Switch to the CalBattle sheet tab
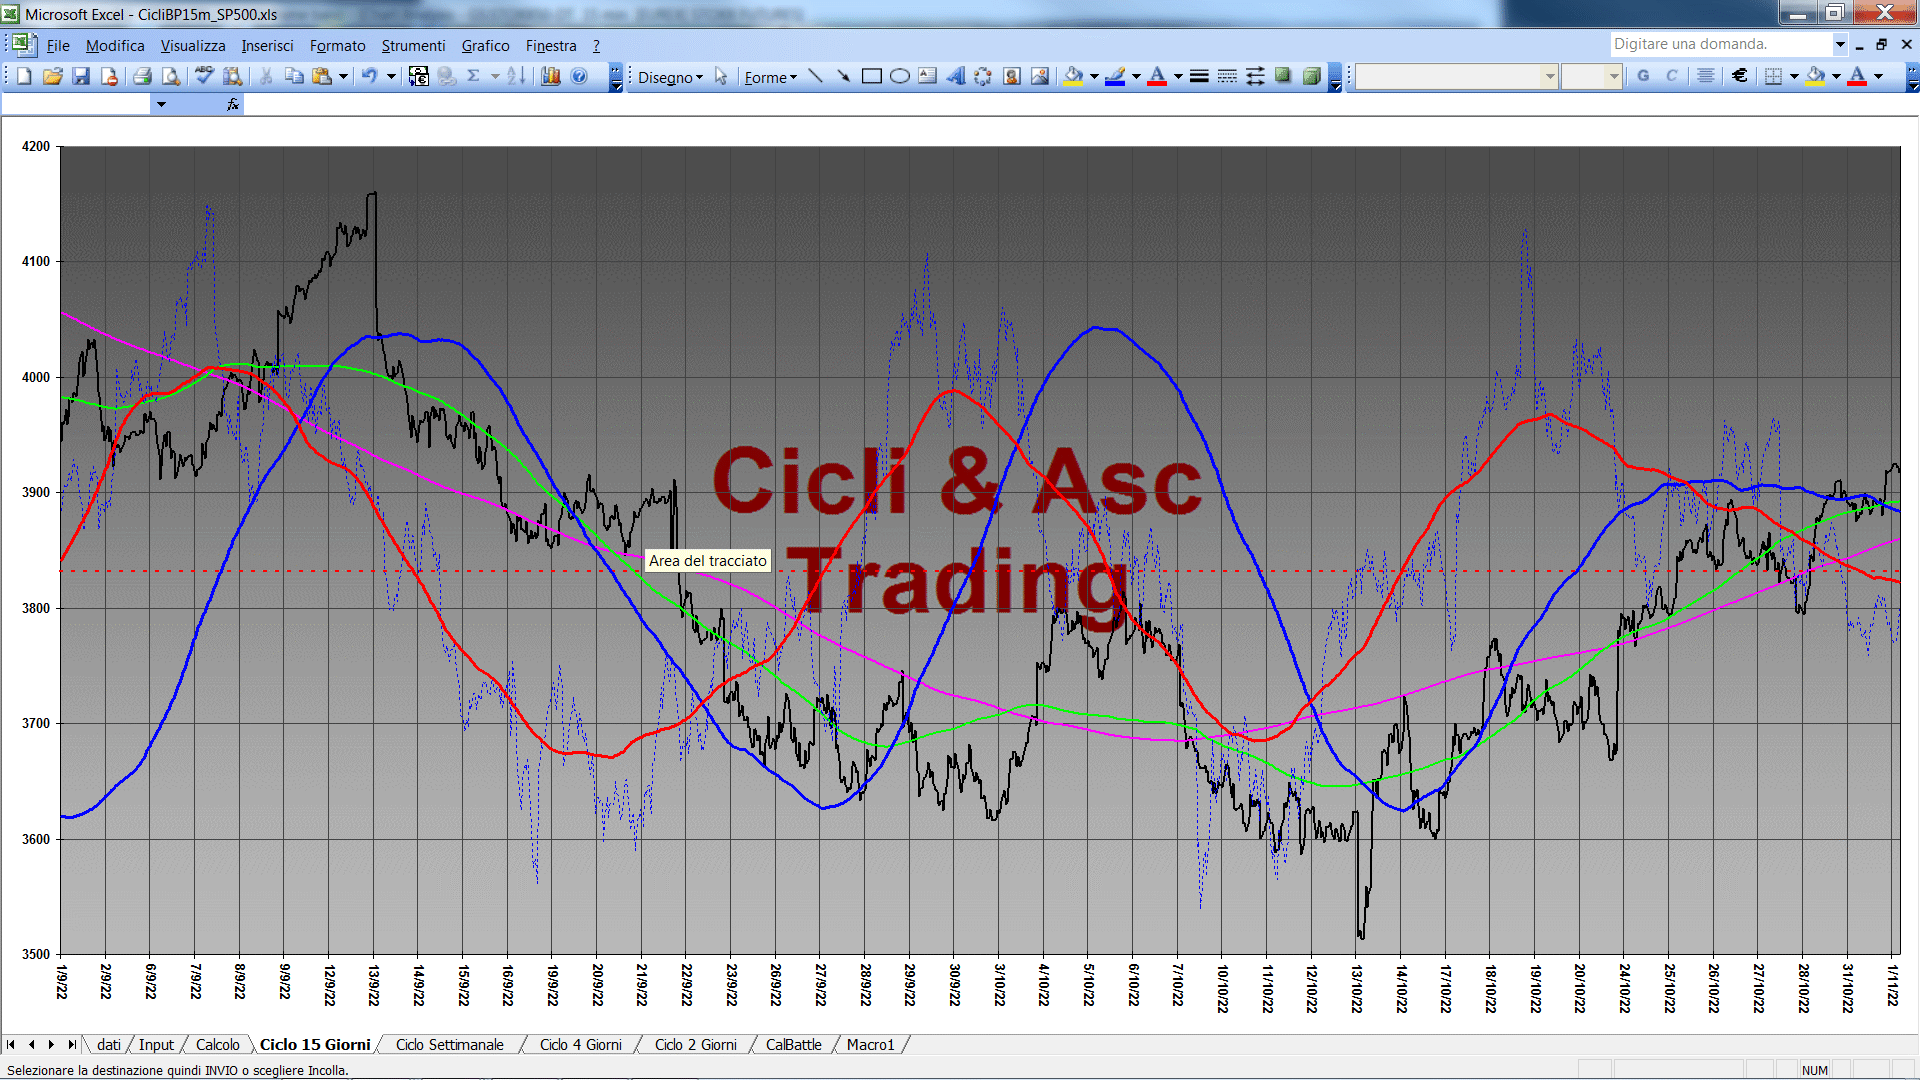 tap(793, 1045)
